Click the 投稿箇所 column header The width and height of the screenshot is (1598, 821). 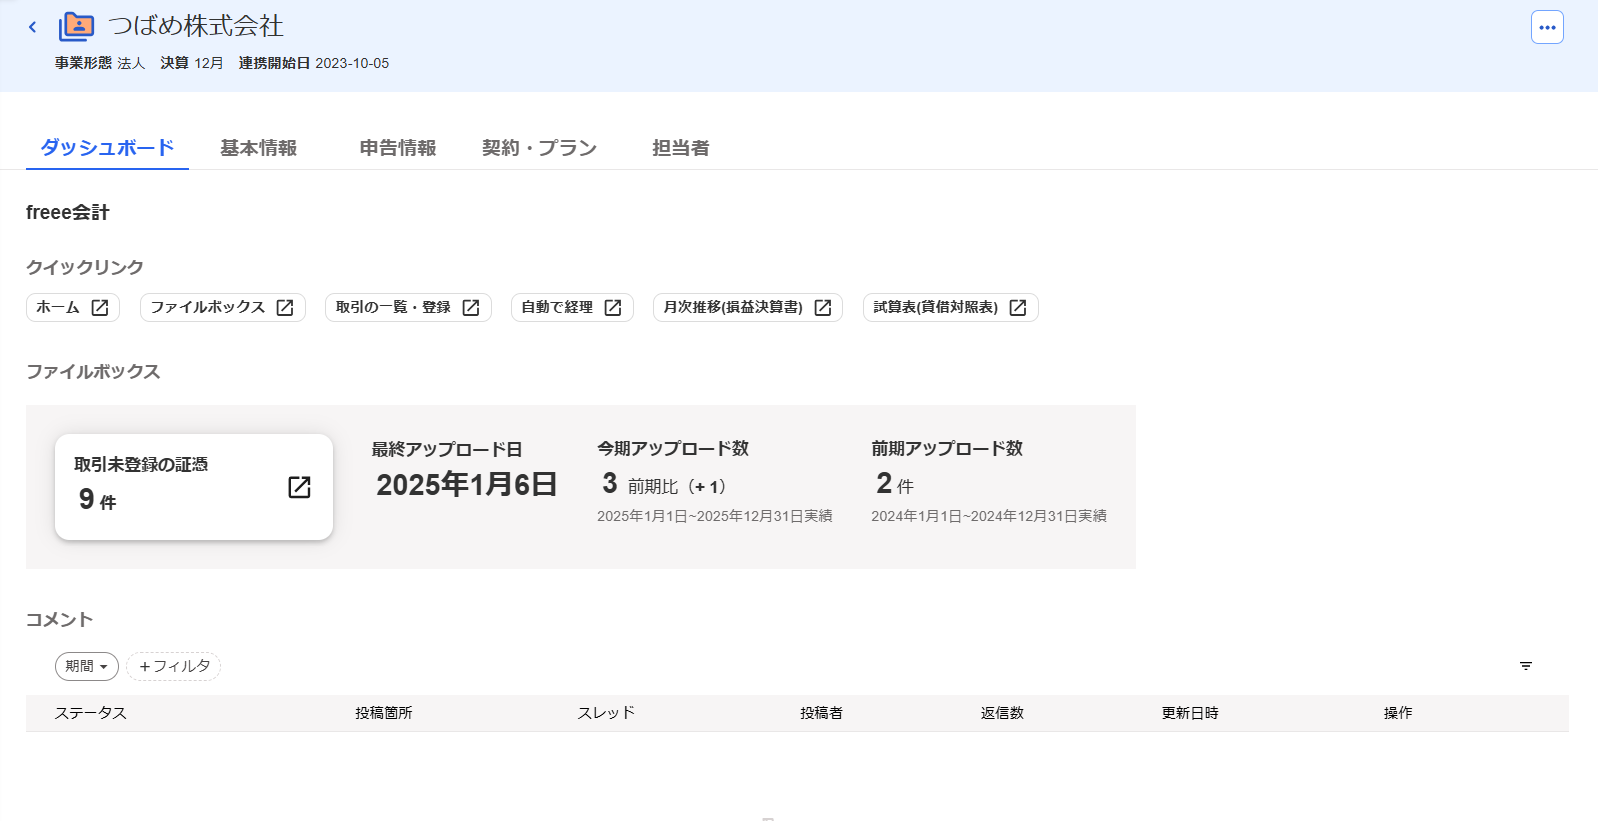pos(384,713)
